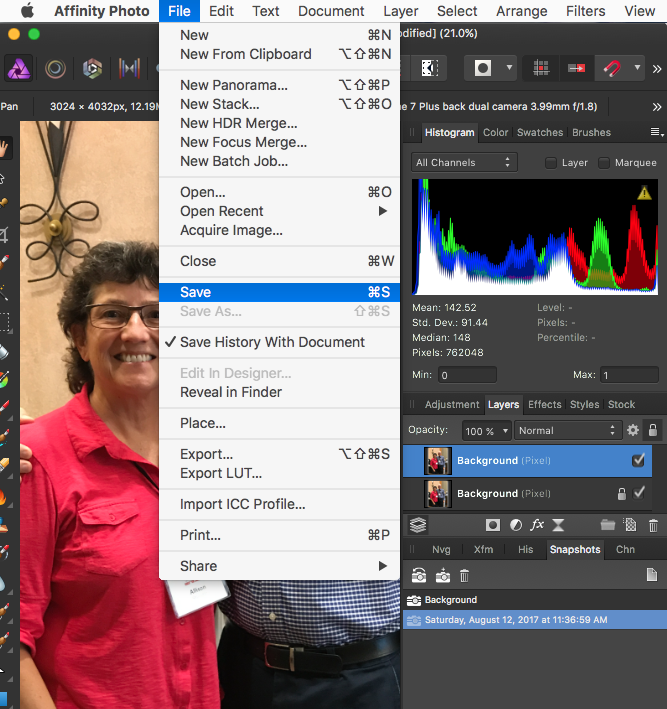Click the invert selection toolbar icon
Viewport: 667px width, 709px height.
[429, 68]
